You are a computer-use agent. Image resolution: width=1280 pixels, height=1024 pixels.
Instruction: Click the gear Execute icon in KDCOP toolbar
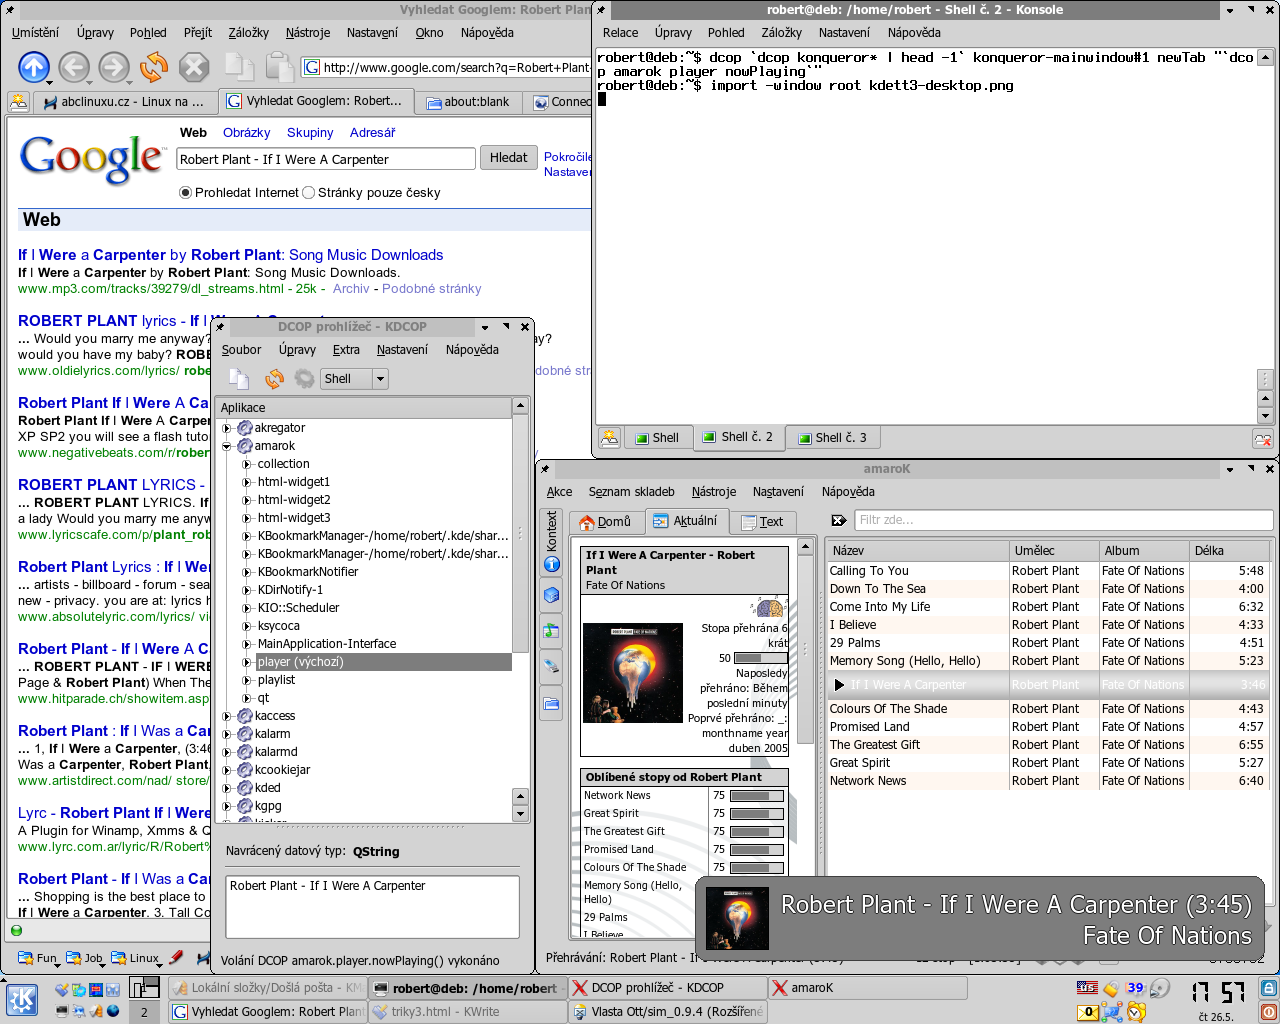[x=304, y=378]
